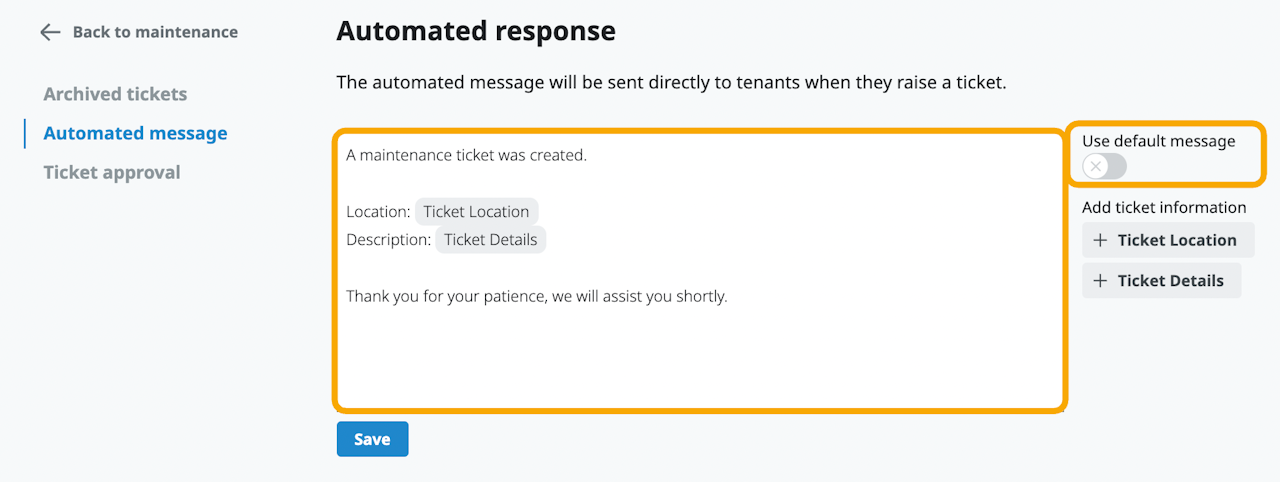
Task: Go to the Ticket approval section
Action: click(112, 172)
